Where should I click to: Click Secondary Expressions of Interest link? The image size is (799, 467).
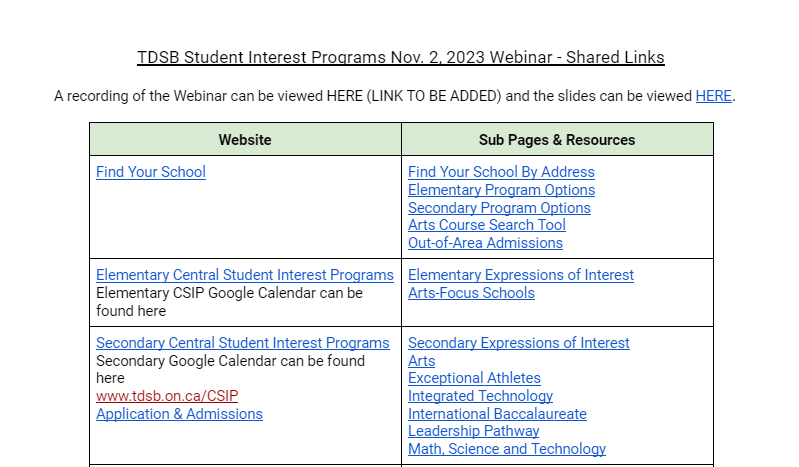[519, 343]
